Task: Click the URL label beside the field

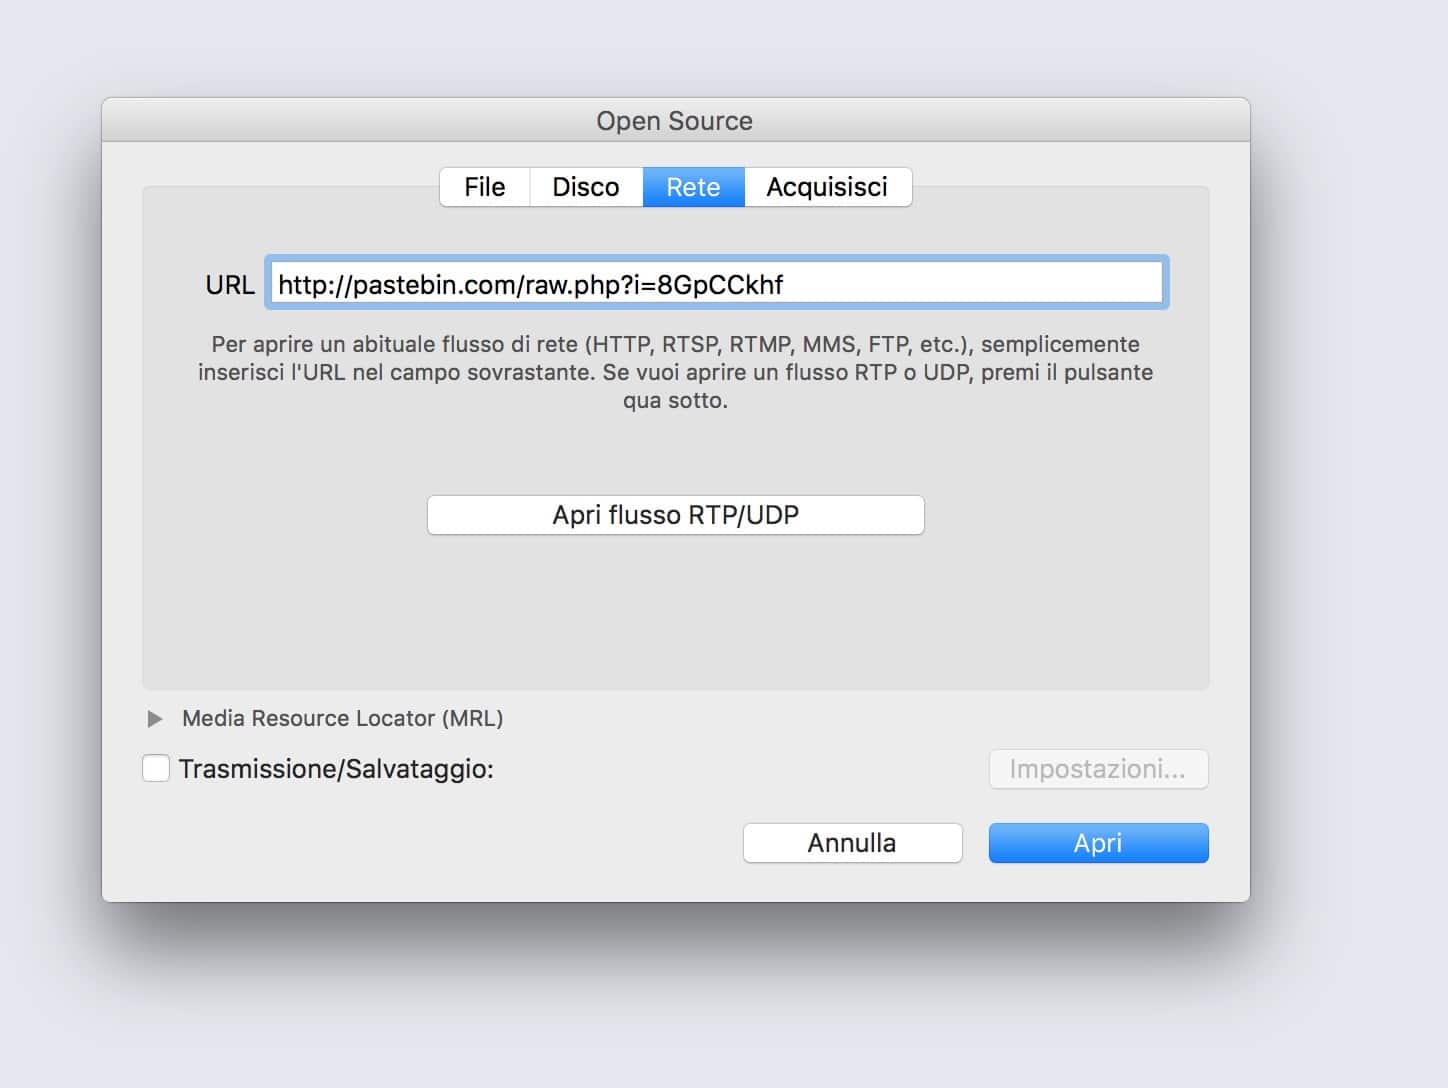Action: [230, 285]
